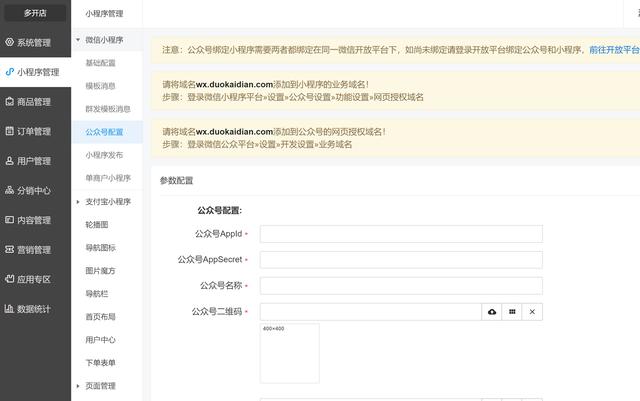Image resolution: width=640 pixels, height=401 pixels.
Task: Click the 多开店 logo button
Action: tap(35, 13)
